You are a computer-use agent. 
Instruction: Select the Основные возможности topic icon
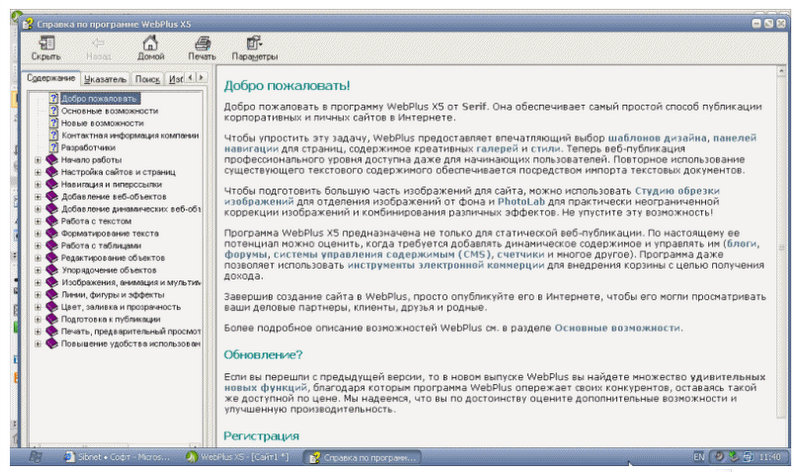(x=54, y=110)
